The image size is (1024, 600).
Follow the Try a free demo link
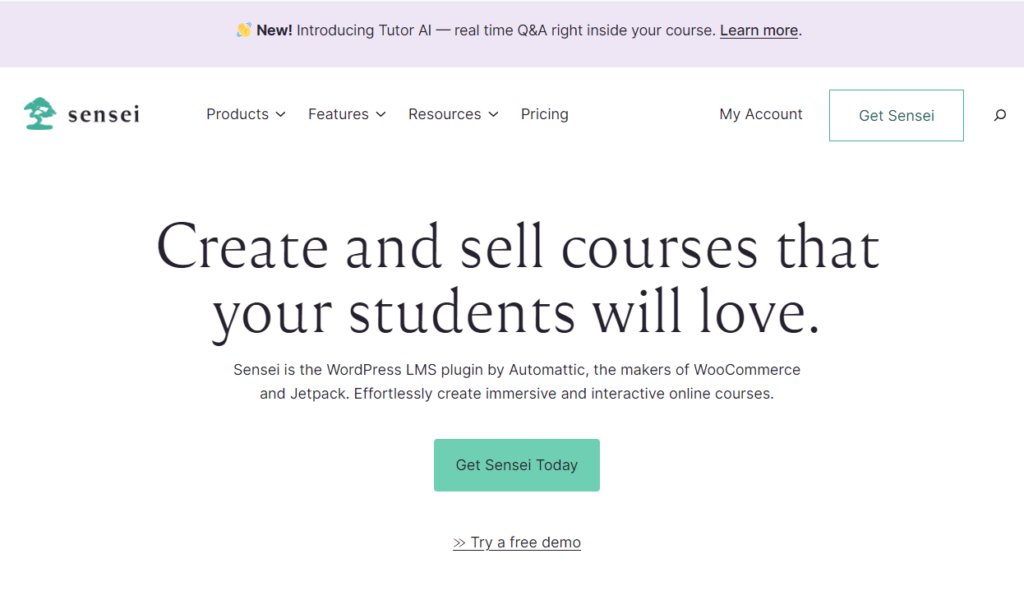click(x=525, y=542)
